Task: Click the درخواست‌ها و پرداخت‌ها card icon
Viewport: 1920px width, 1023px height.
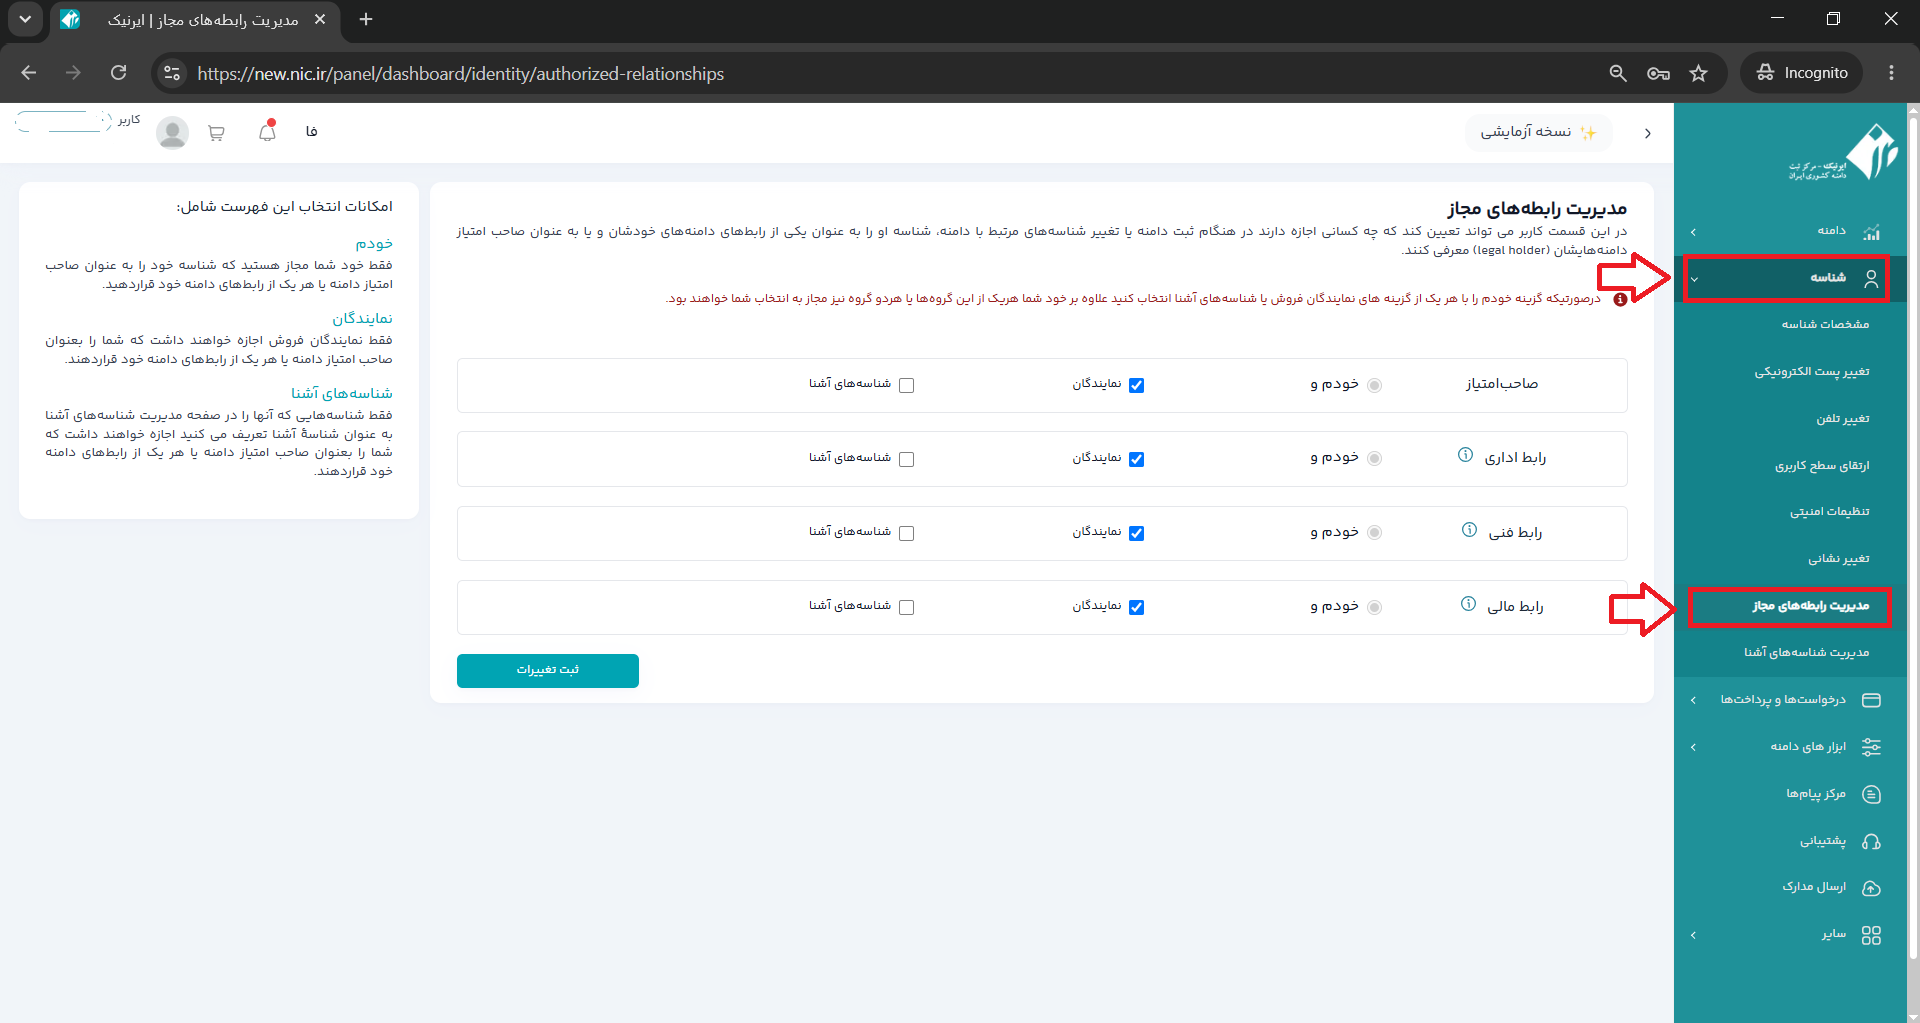Action: click(1871, 700)
